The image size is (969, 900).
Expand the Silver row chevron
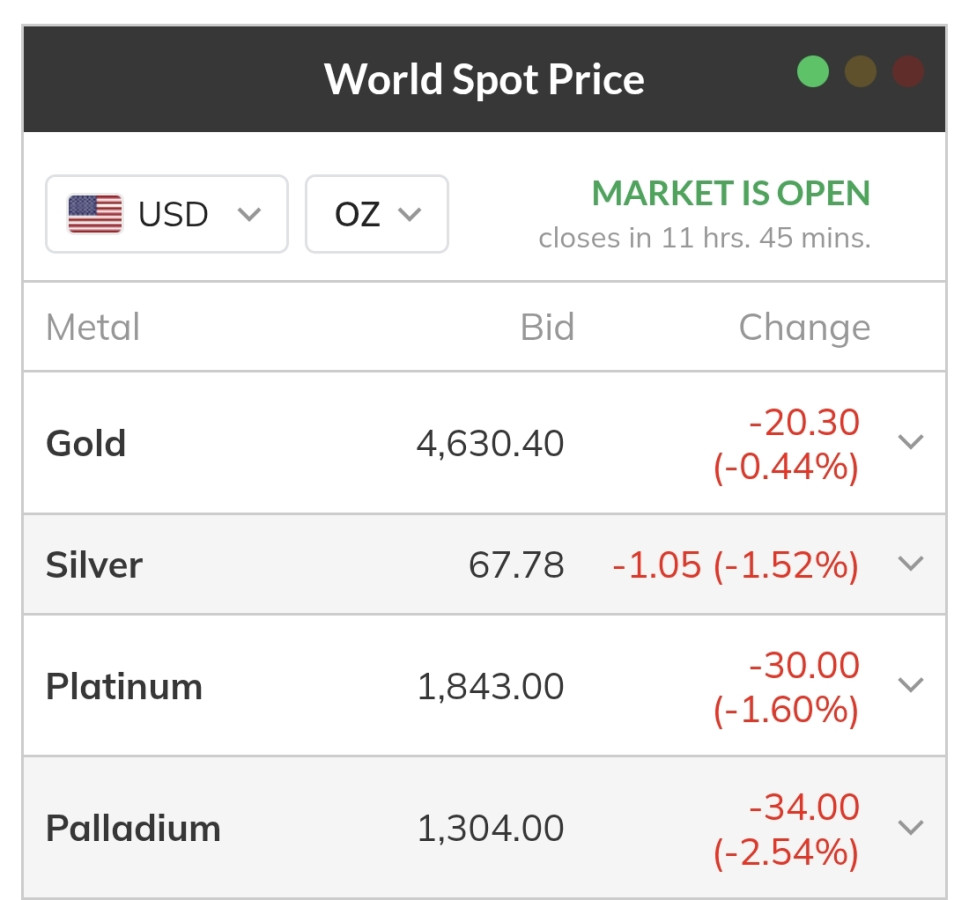(x=910, y=563)
